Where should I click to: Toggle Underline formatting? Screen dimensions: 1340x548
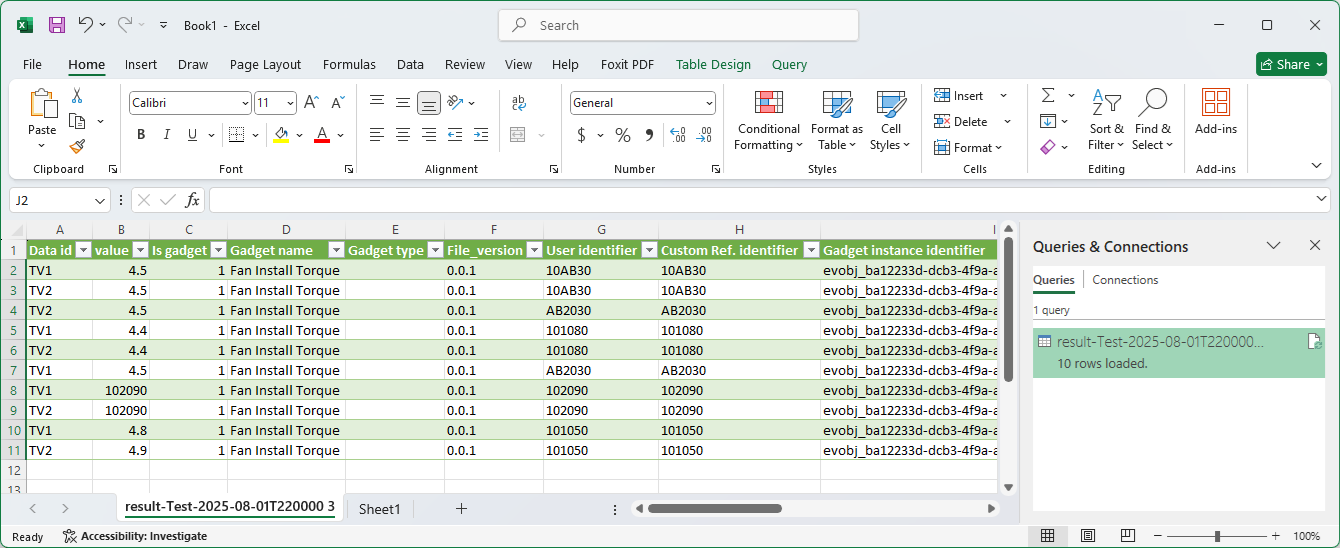coord(192,135)
